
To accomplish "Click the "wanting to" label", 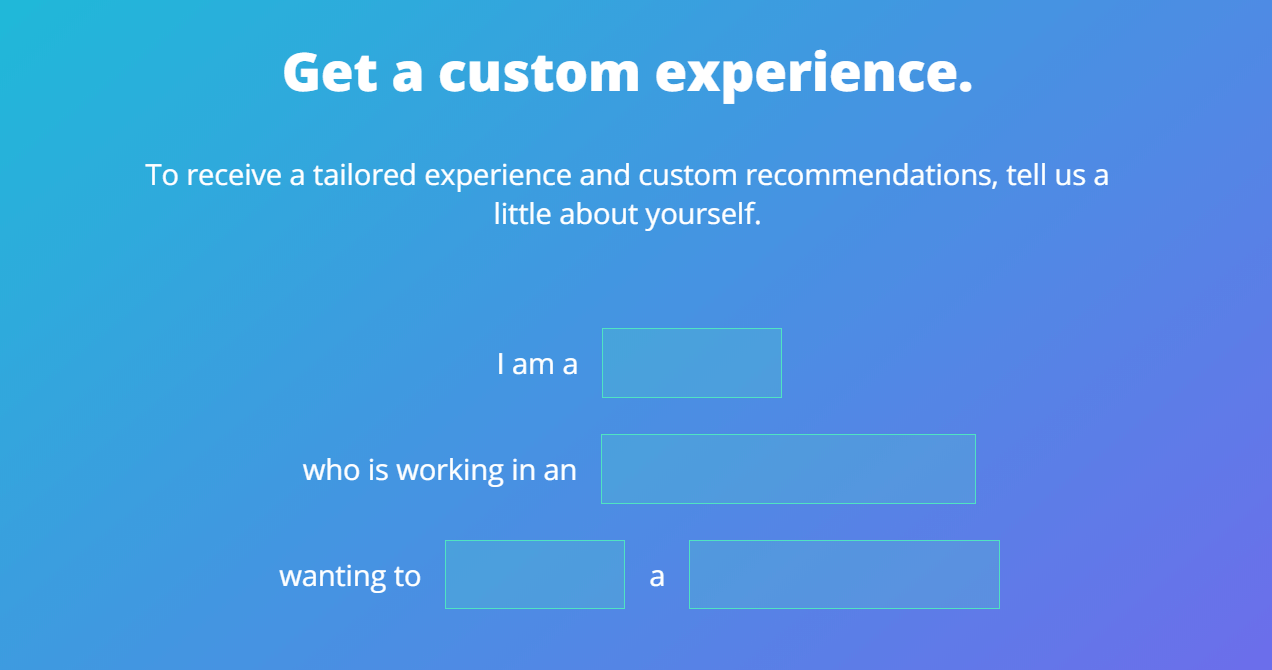I will pyautogui.click(x=350, y=576).
